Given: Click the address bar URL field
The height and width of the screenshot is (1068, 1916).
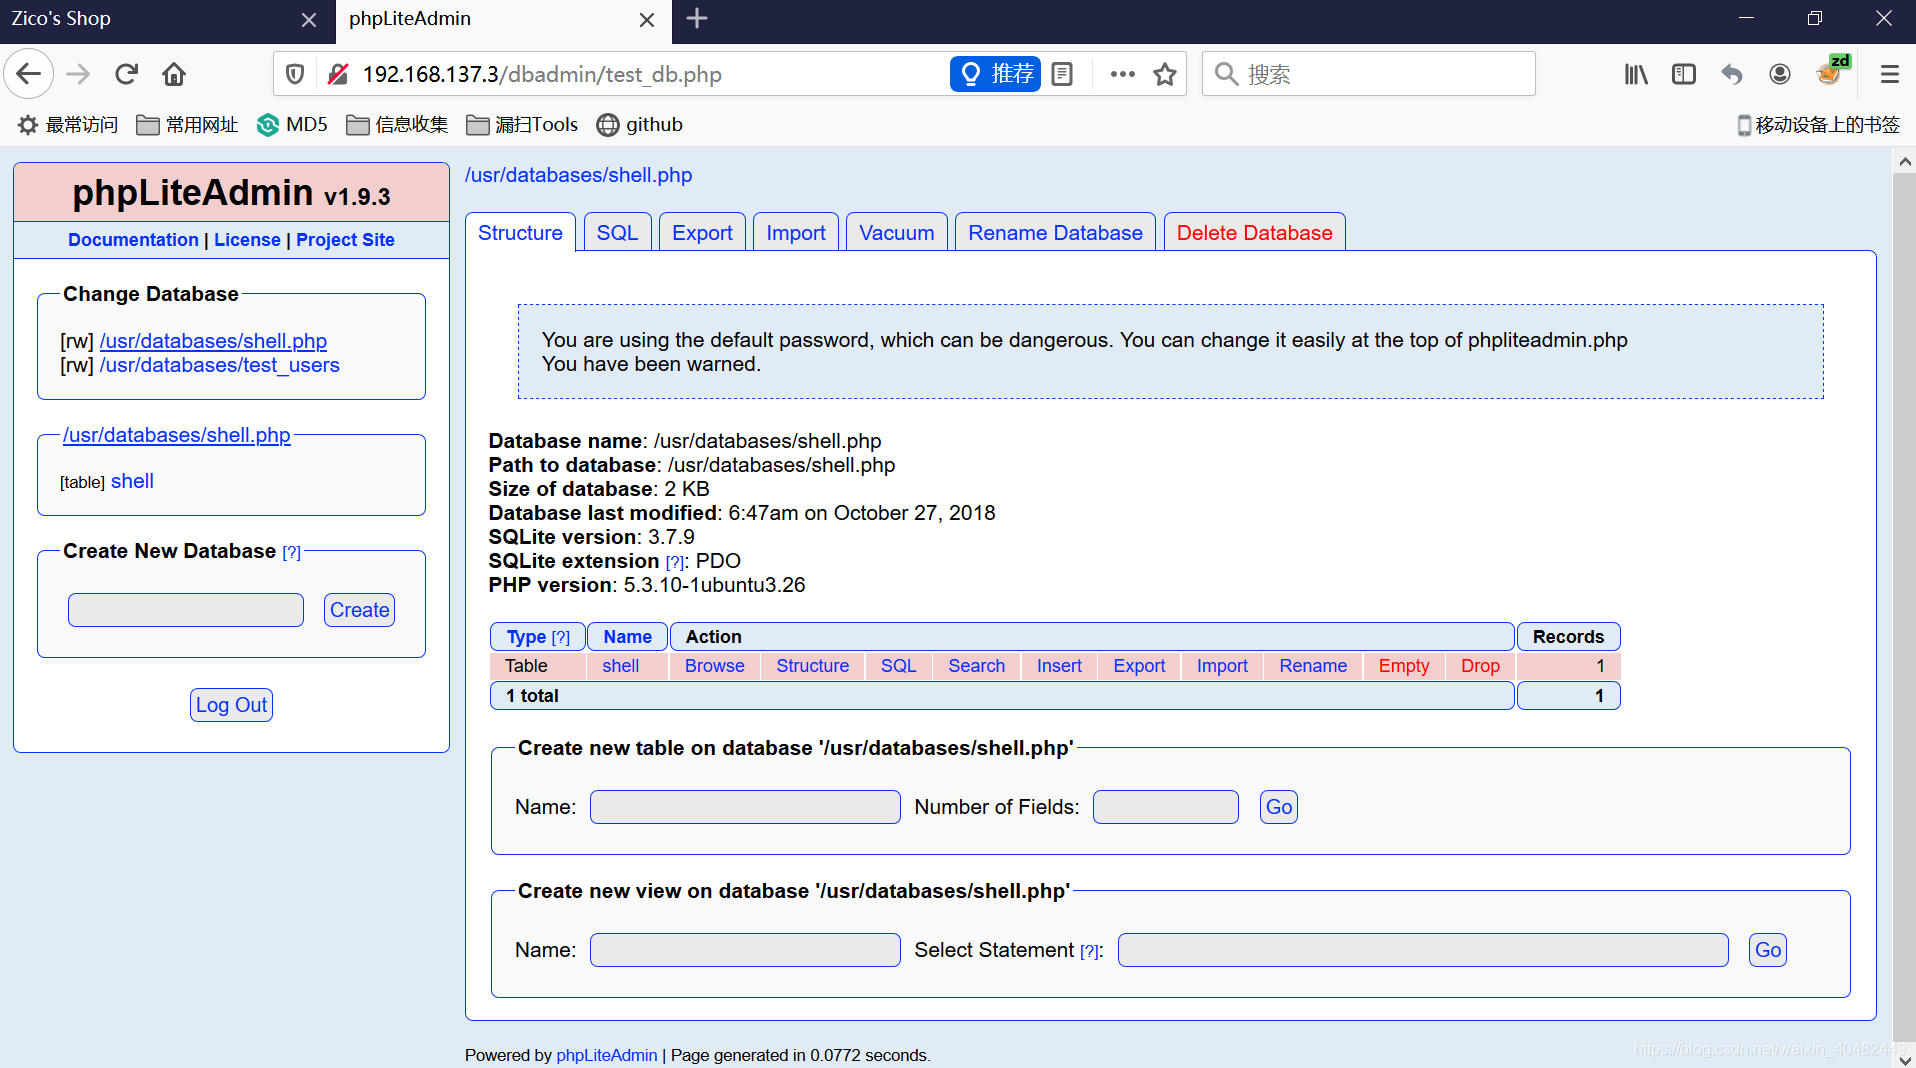Looking at the screenshot, I should [650, 74].
